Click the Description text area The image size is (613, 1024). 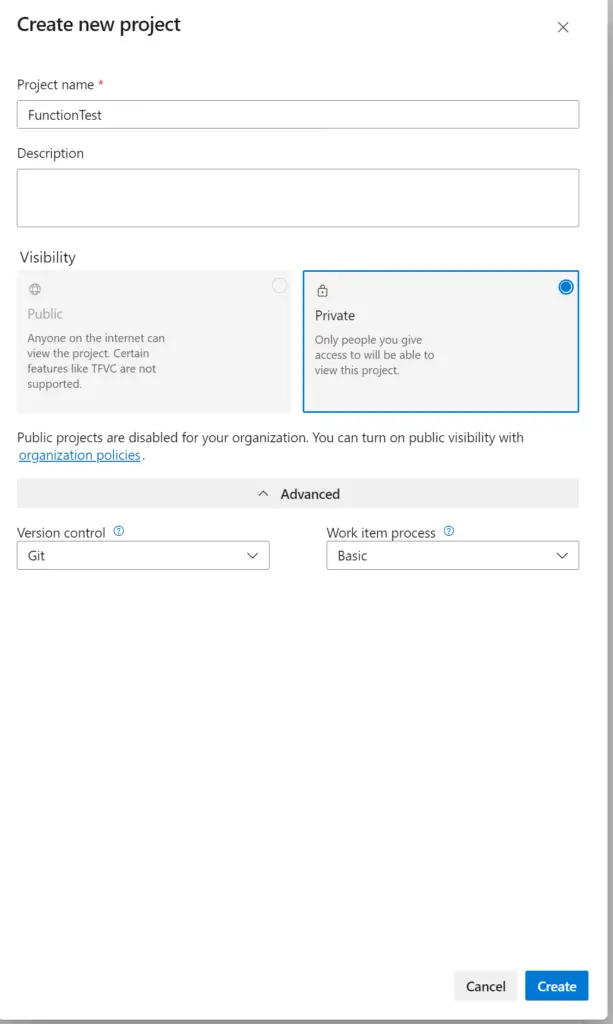point(298,197)
